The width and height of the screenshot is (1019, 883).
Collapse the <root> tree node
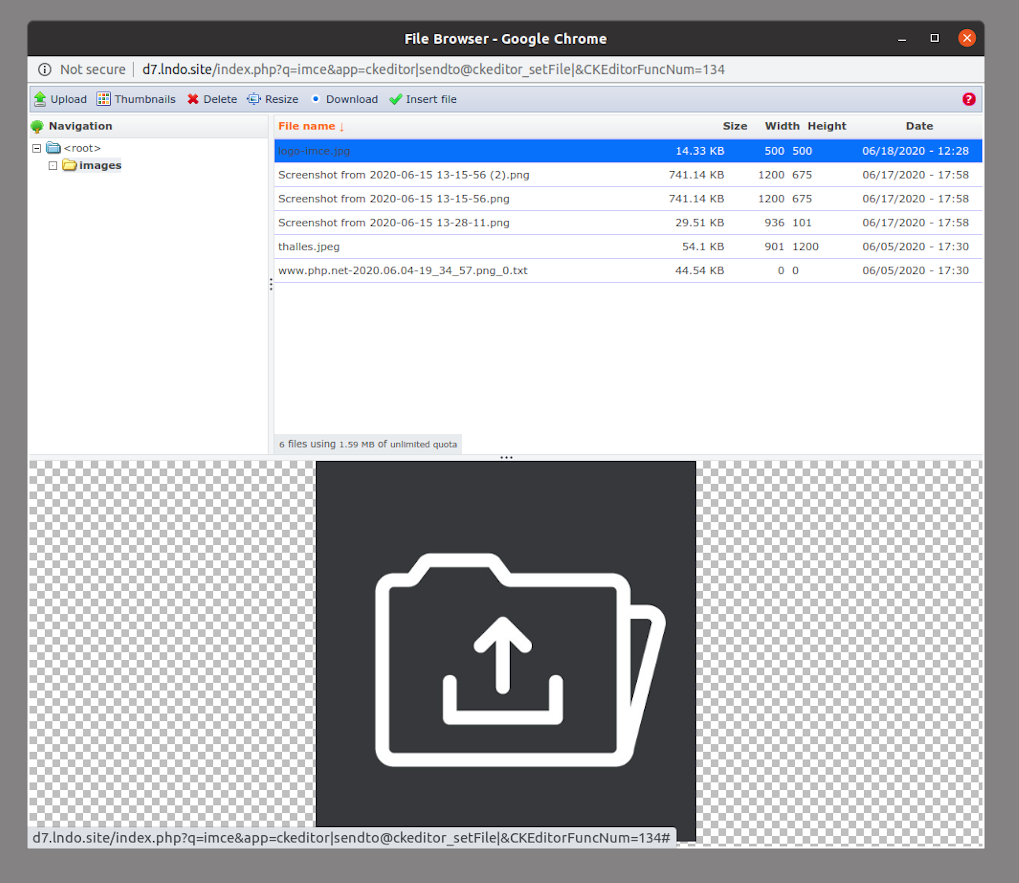(37, 148)
